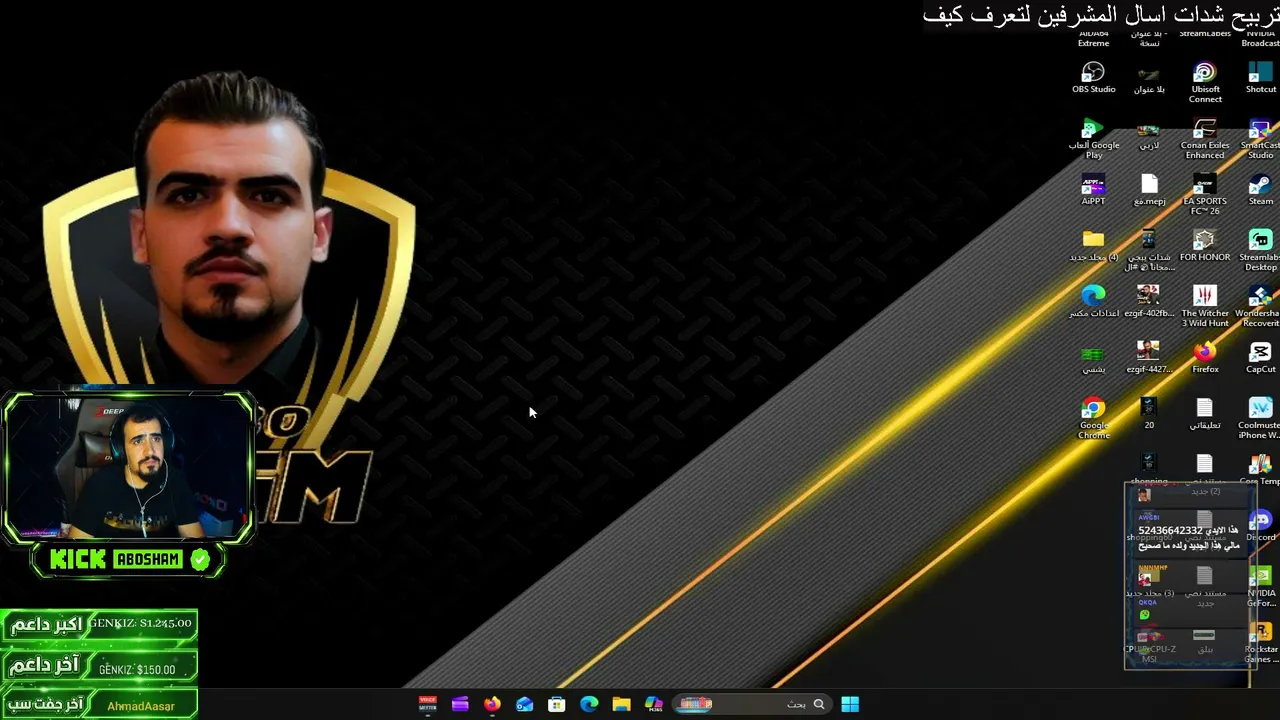
Task: Launch EA SPORTS FC 26 shortcut
Action: pyautogui.click(x=1205, y=195)
